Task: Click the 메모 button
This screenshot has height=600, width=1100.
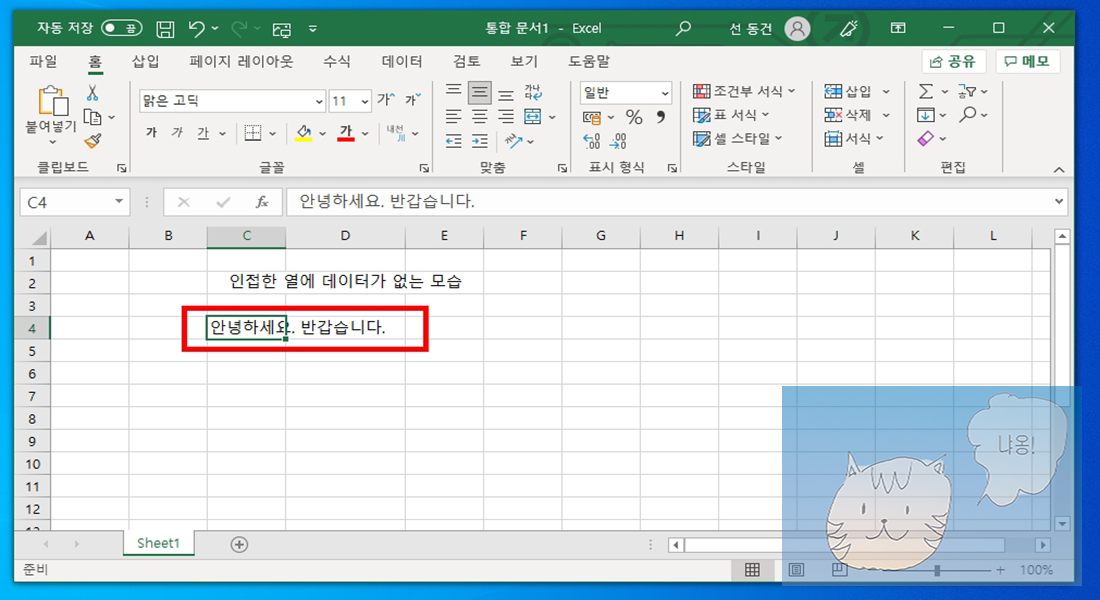Action: tap(1027, 62)
